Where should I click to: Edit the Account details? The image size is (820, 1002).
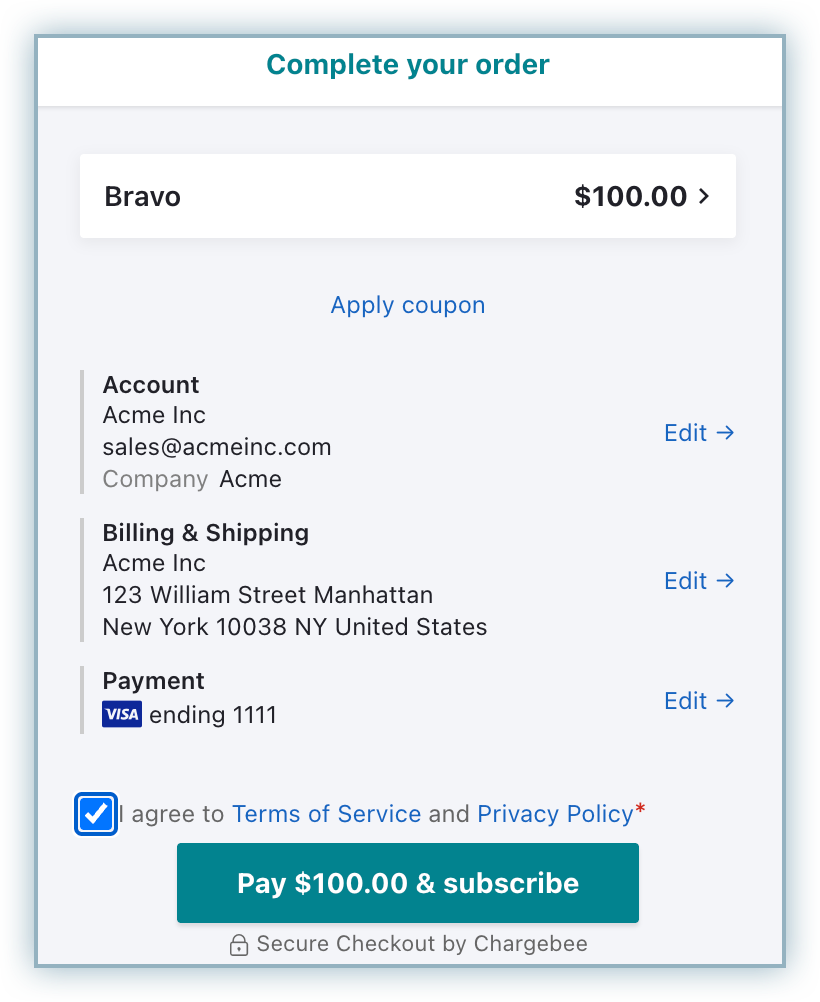pos(686,433)
